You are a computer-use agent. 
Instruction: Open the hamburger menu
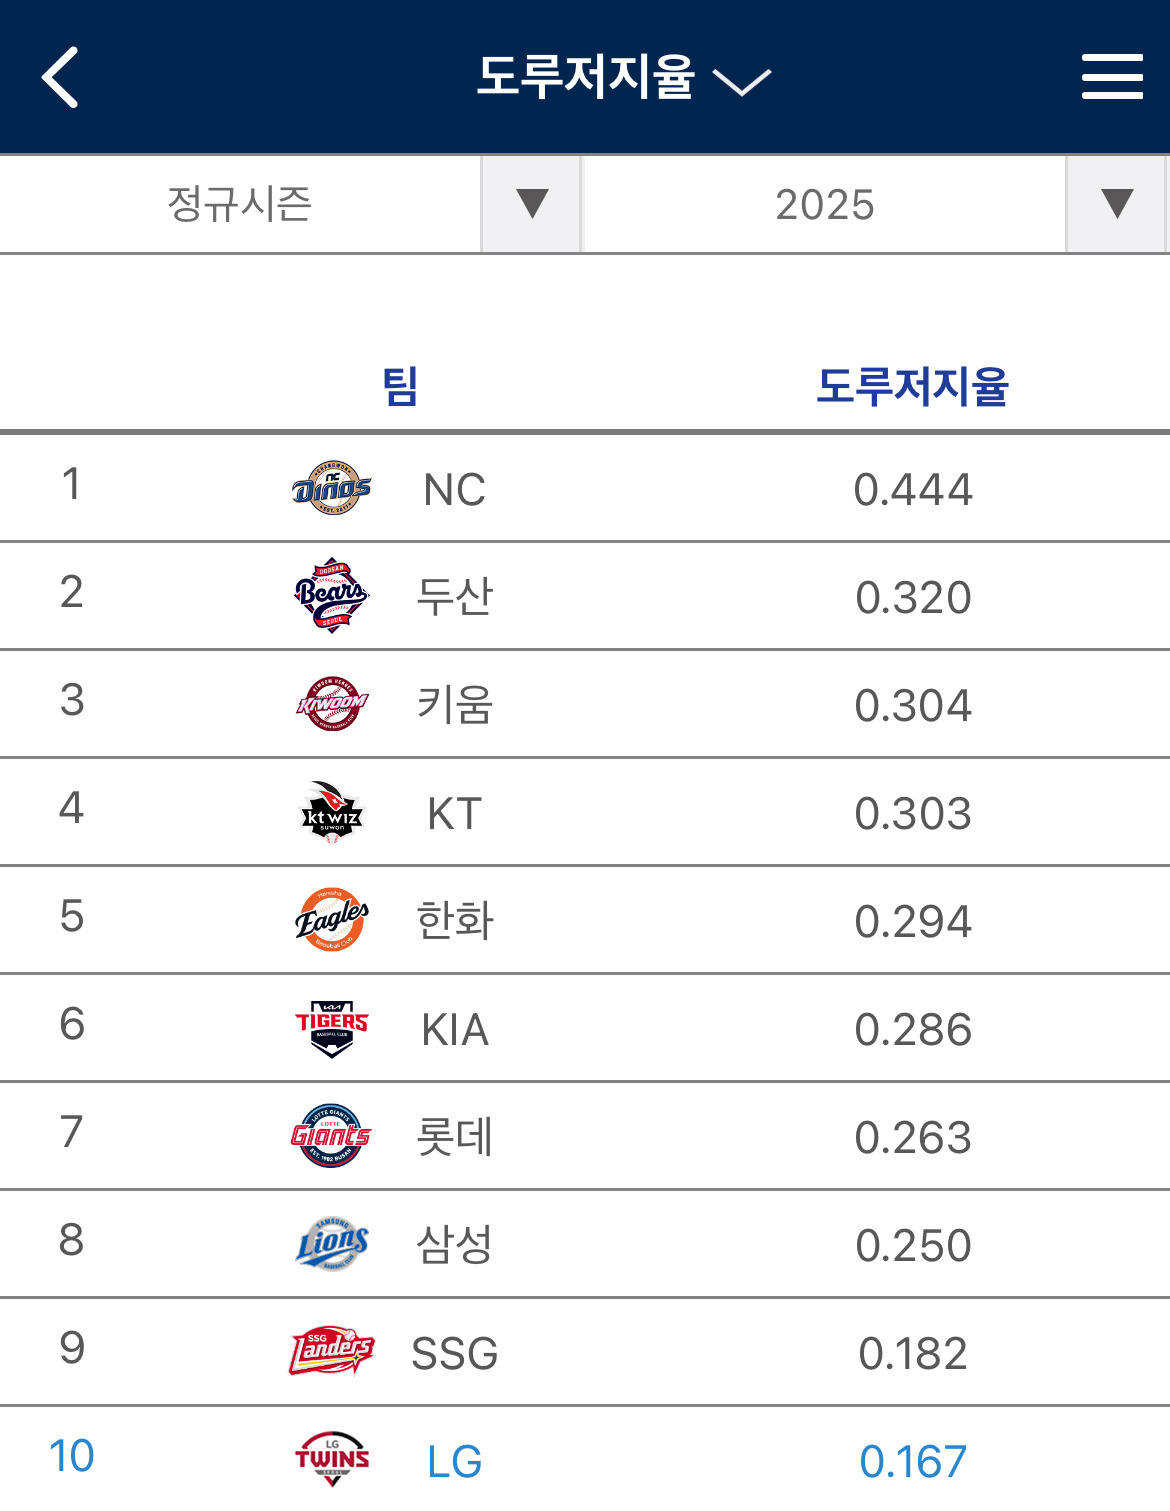[x=1112, y=77]
